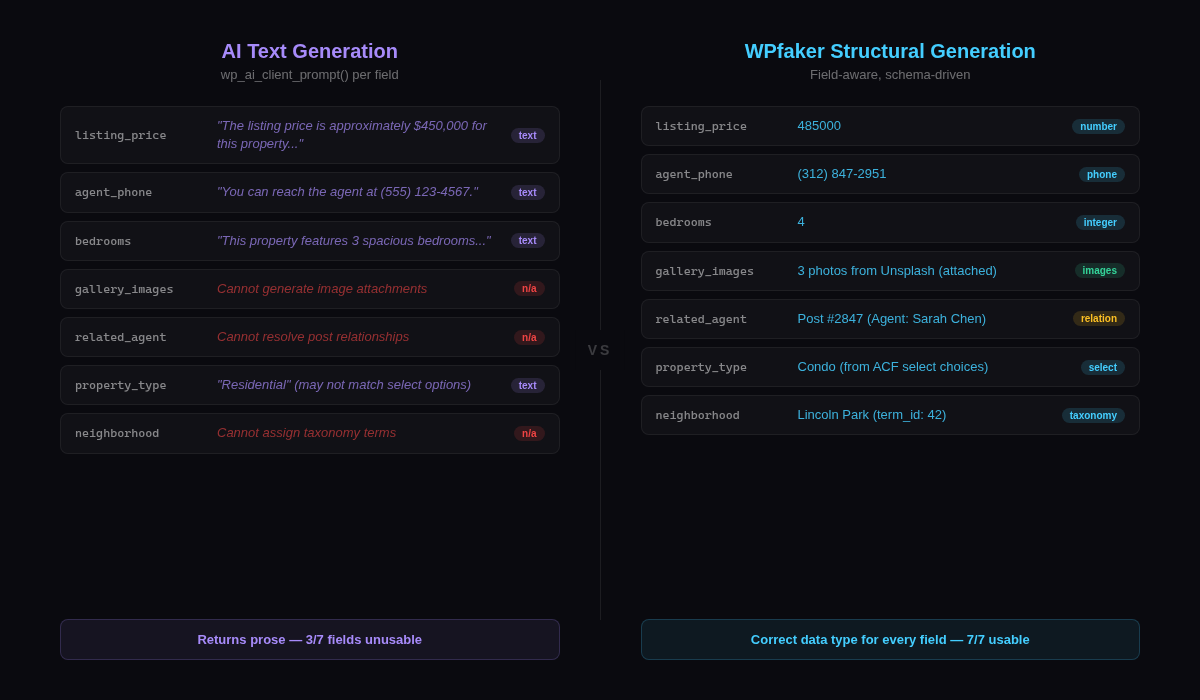
Task: Click 'Cannot generate image attachments' message
Action: [322, 289]
